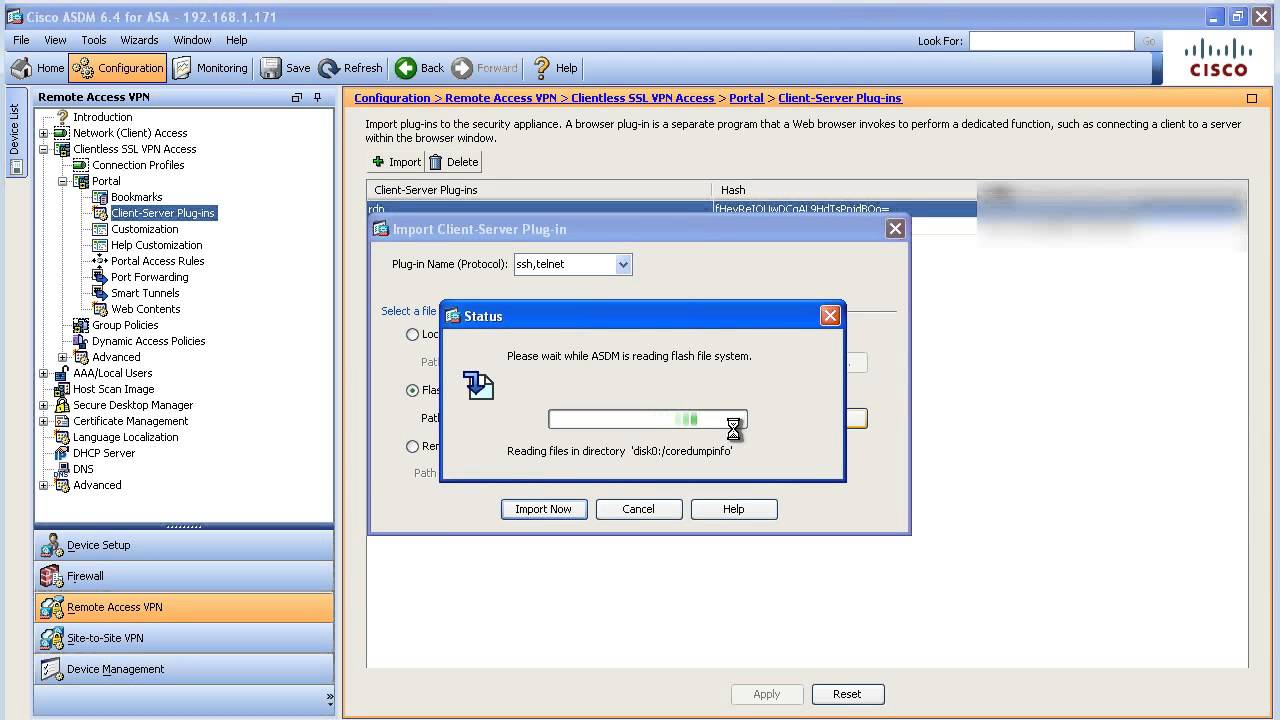Viewport: 1280px width, 720px height.
Task: Expand Secure Desktop Manager node
Action: (43, 405)
